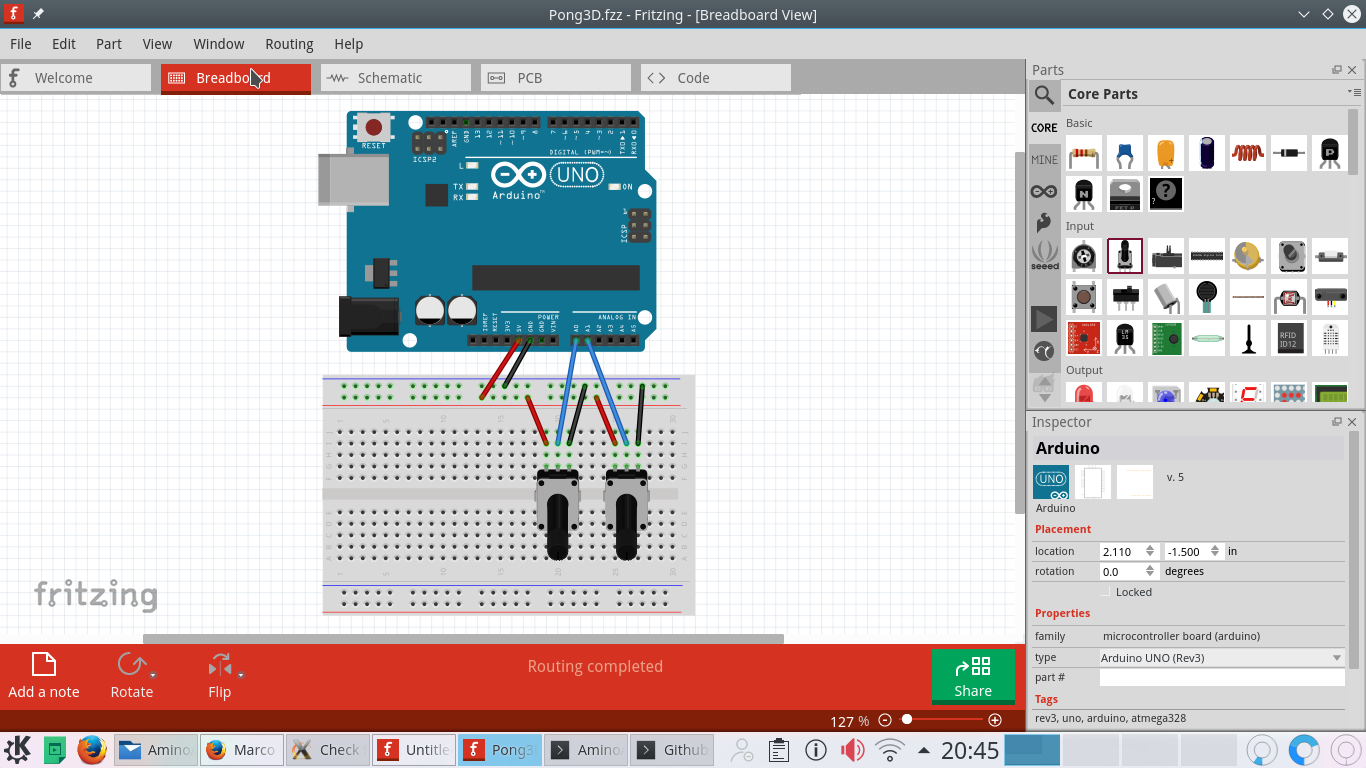Select the schematic view thumbnail in Inspector
The width and height of the screenshot is (1366, 768).
(x=1093, y=482)
